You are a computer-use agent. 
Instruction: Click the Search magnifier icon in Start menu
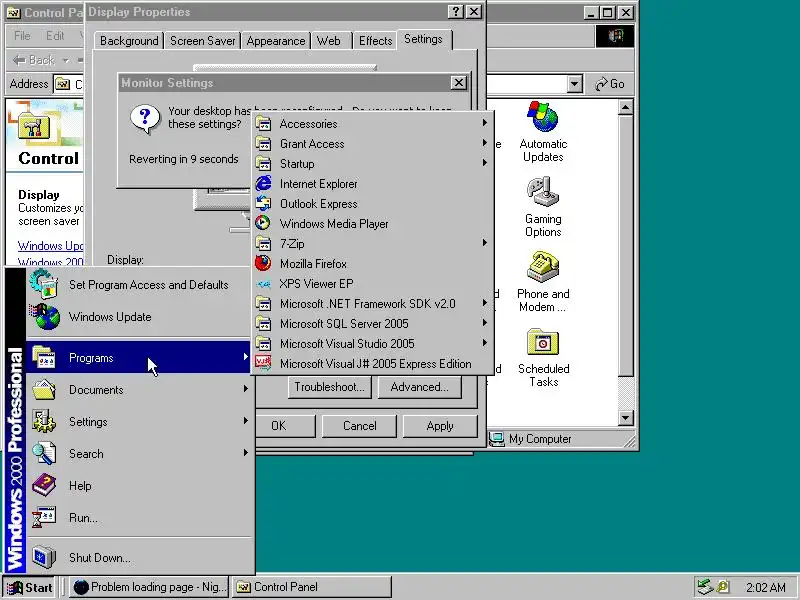[44, 454]
